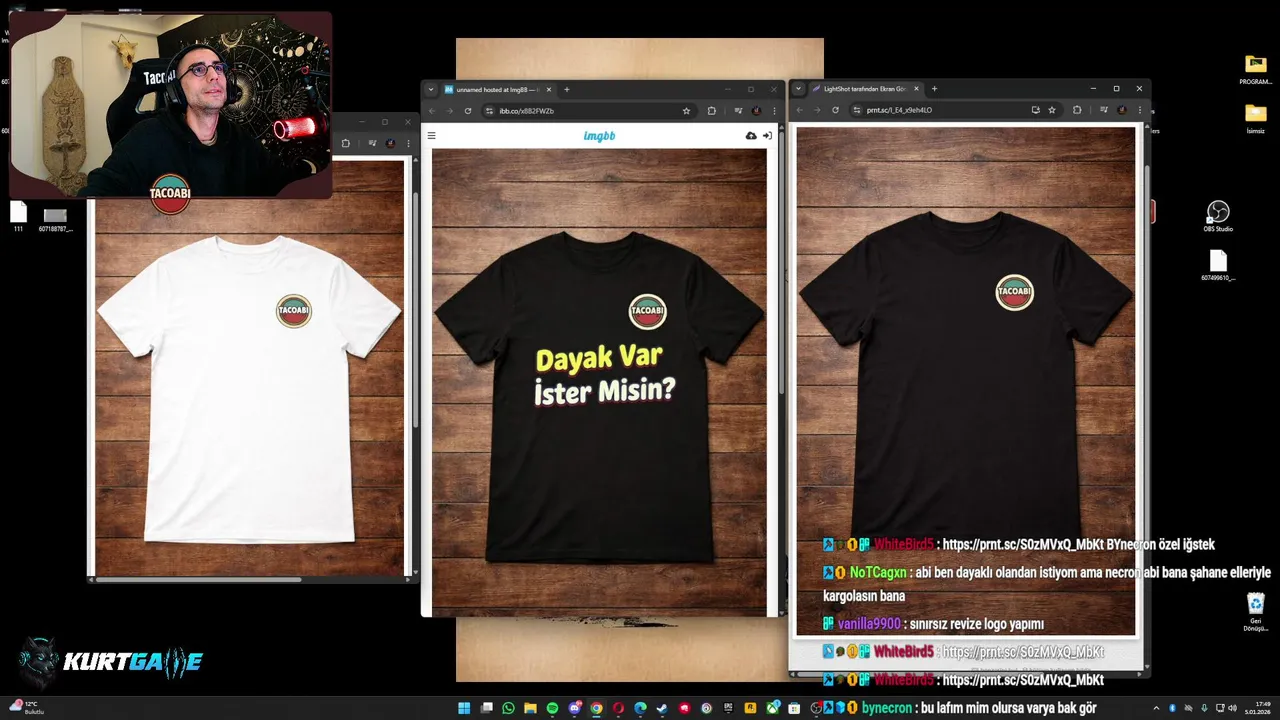1280x720 pixels.
Task: Select the 'İsimsiz' desktop folder
Action: [x=1255, y=118]
